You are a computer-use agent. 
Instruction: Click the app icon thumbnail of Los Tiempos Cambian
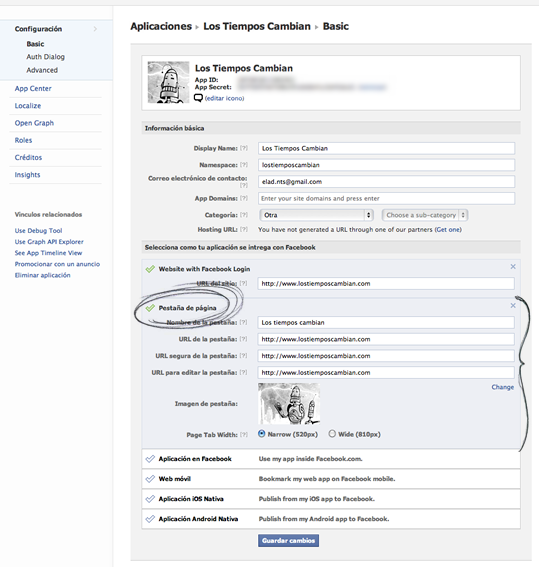pos(168,82)
